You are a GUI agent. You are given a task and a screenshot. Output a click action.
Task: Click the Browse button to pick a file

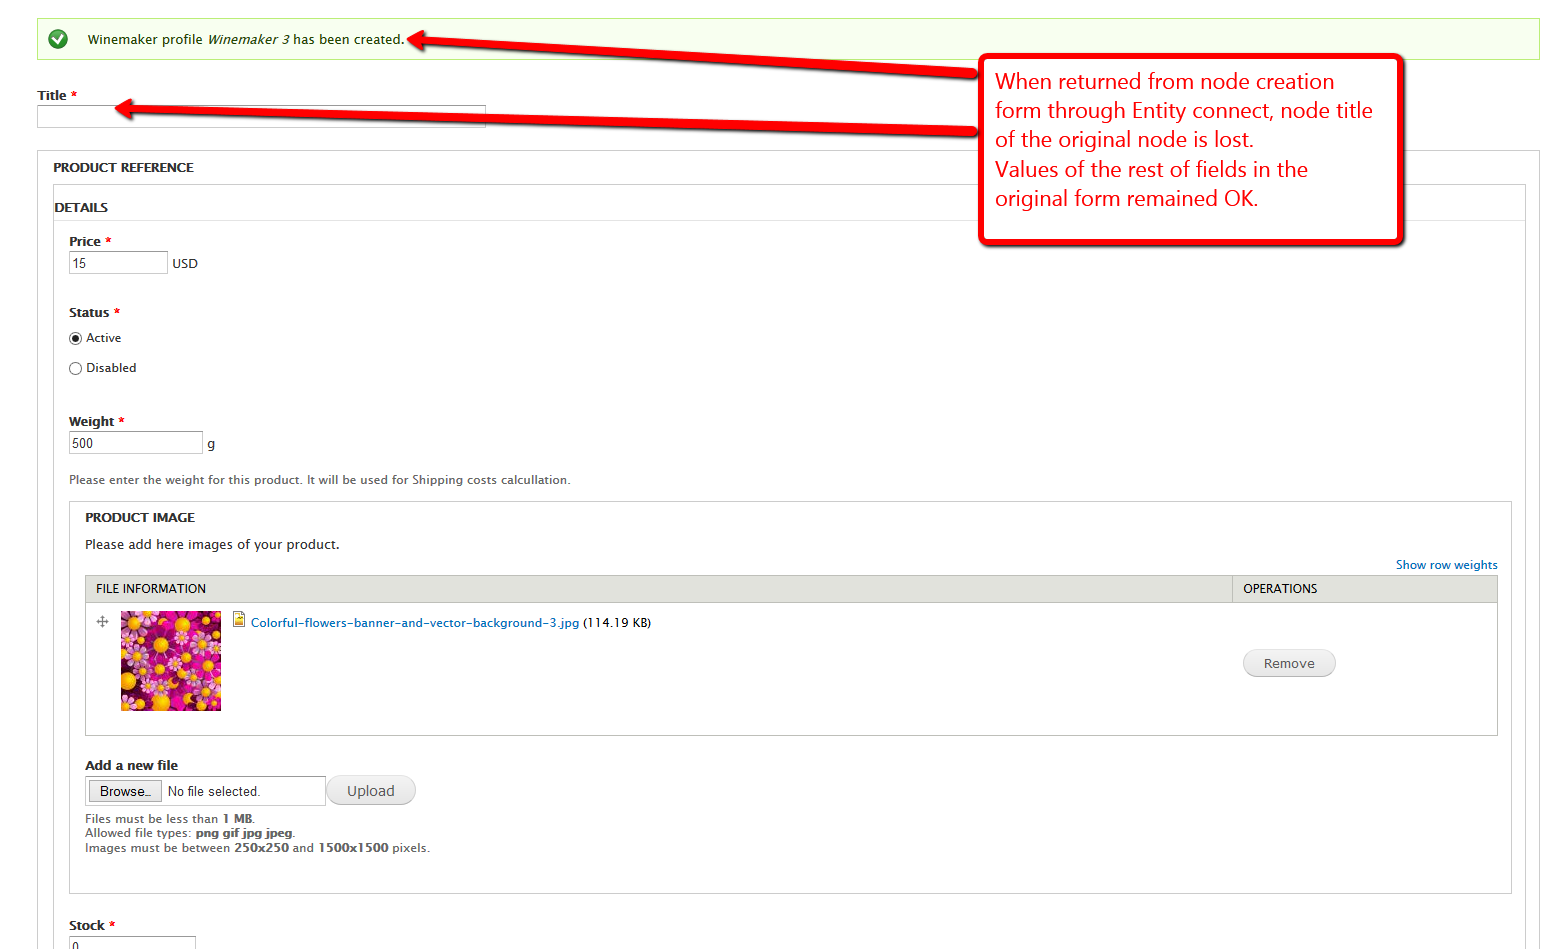point(124,790)
